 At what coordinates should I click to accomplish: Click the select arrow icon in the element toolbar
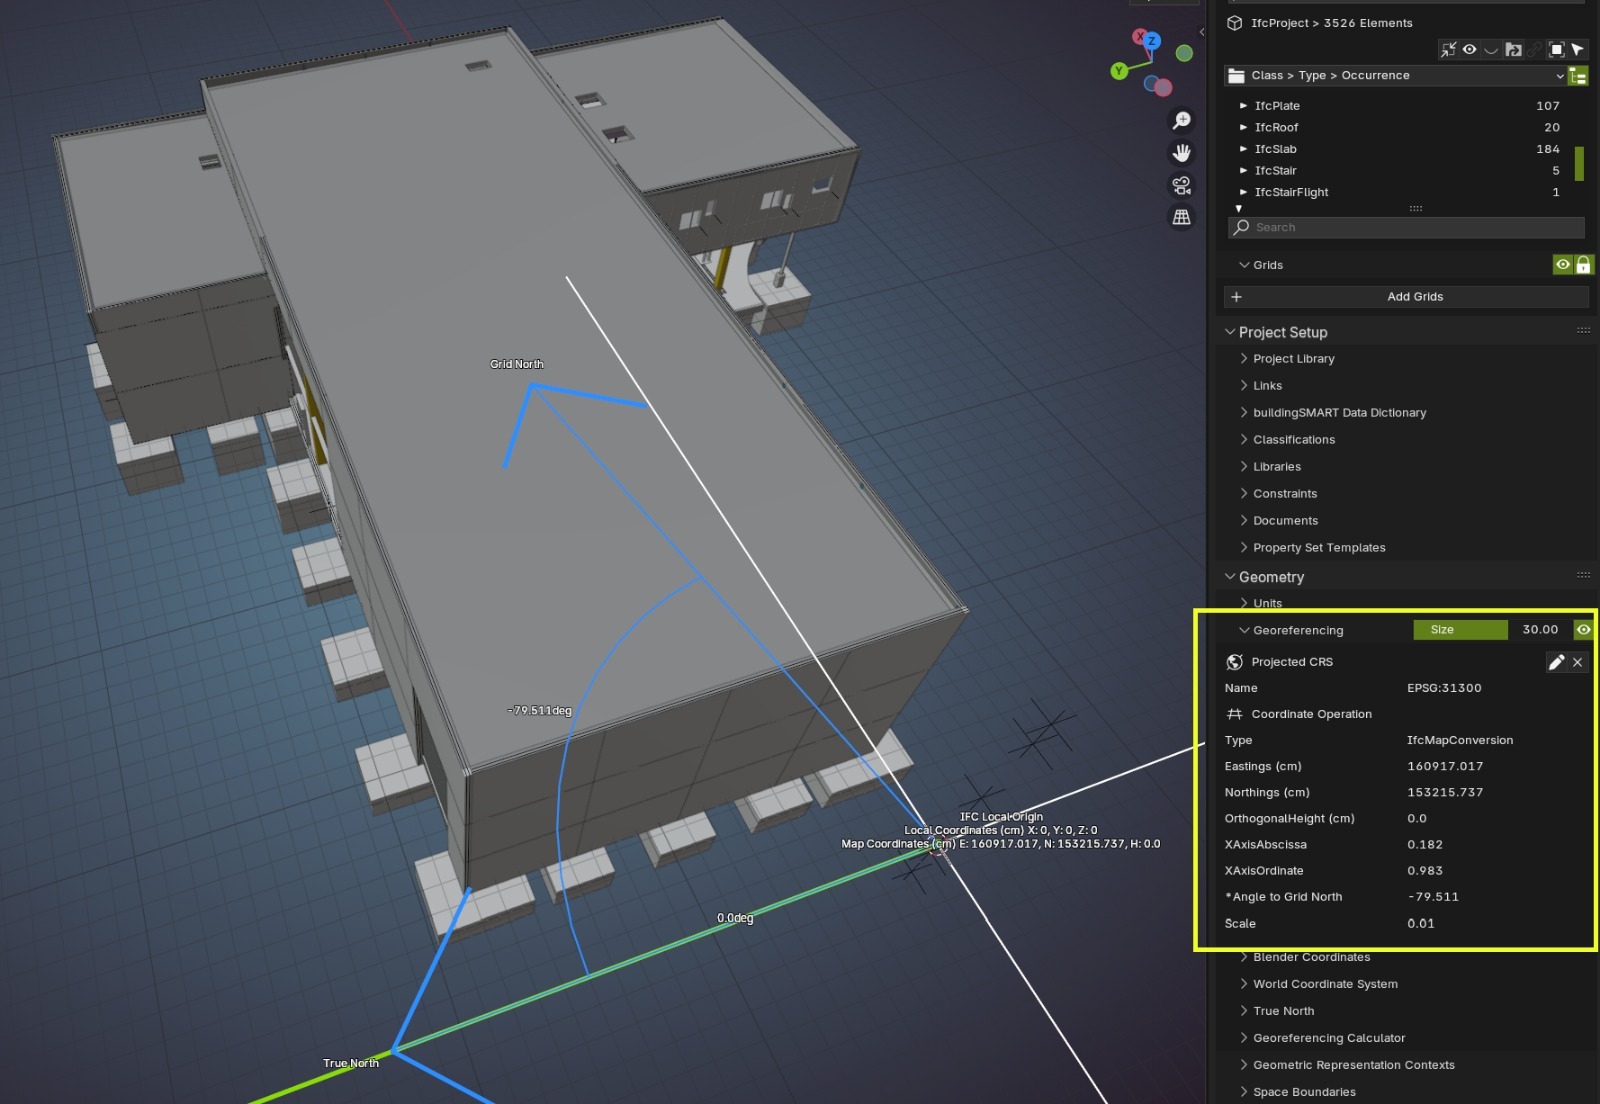pos(1577,49)
